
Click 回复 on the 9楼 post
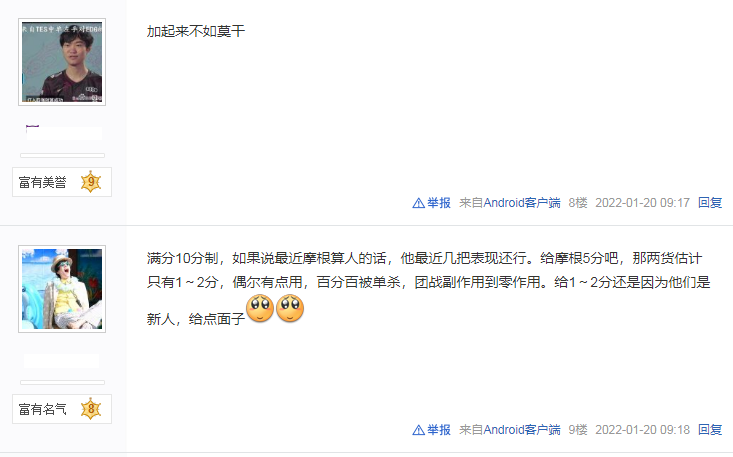[x=710, y=430]
